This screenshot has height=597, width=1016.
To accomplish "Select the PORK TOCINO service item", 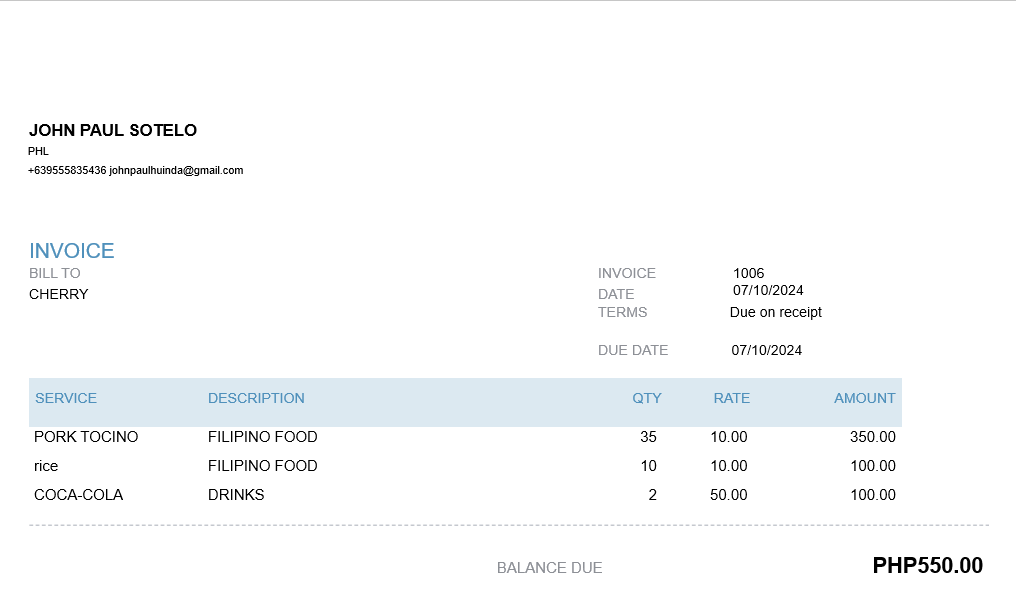I will (x=86, y=437).
